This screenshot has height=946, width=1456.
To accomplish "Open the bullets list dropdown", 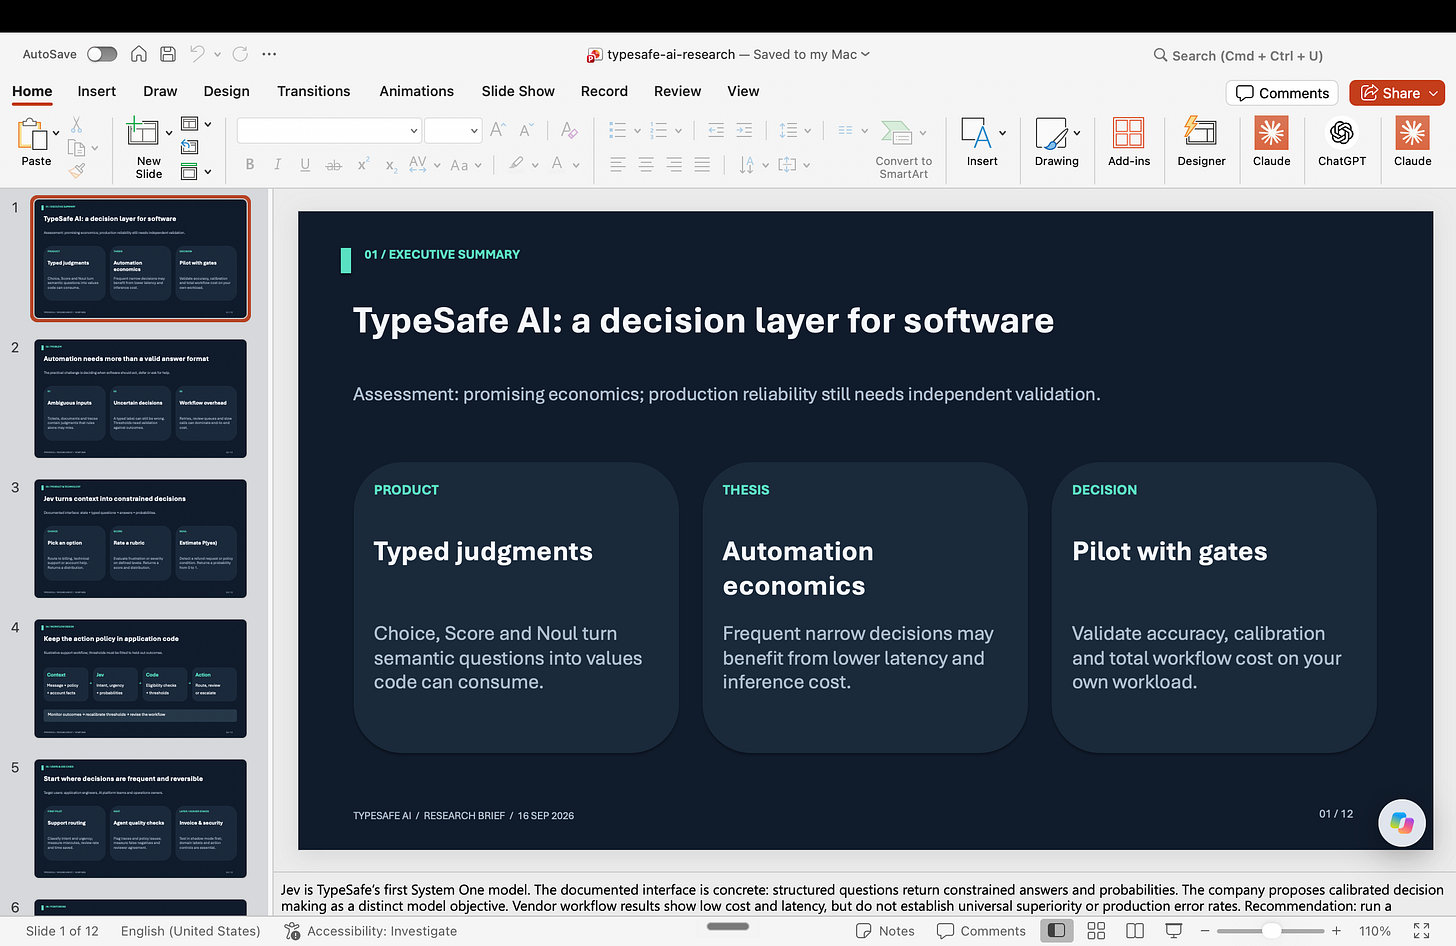I will (x=637, y=131).
